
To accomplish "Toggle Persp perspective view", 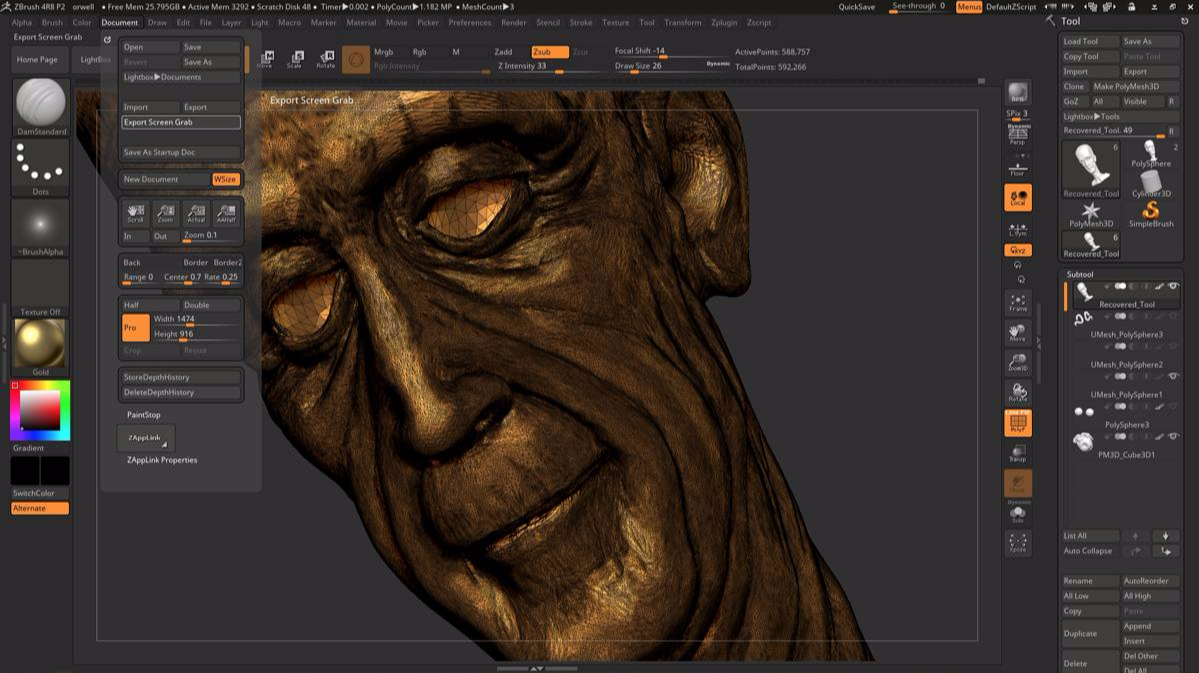I will (x=1018, y=135).
